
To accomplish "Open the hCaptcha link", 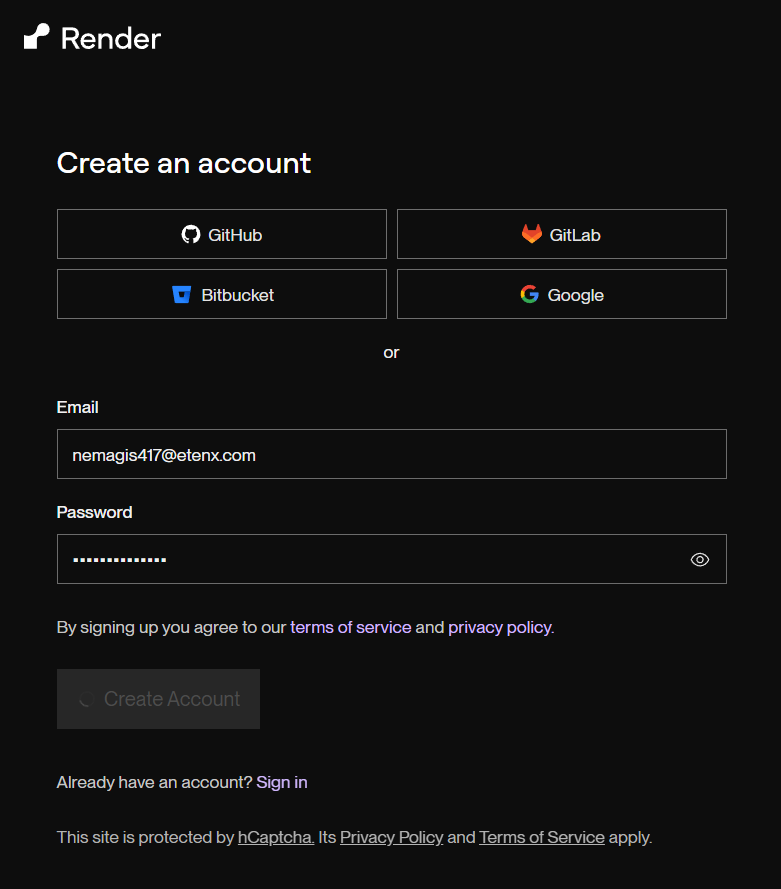I will point(275,837).
